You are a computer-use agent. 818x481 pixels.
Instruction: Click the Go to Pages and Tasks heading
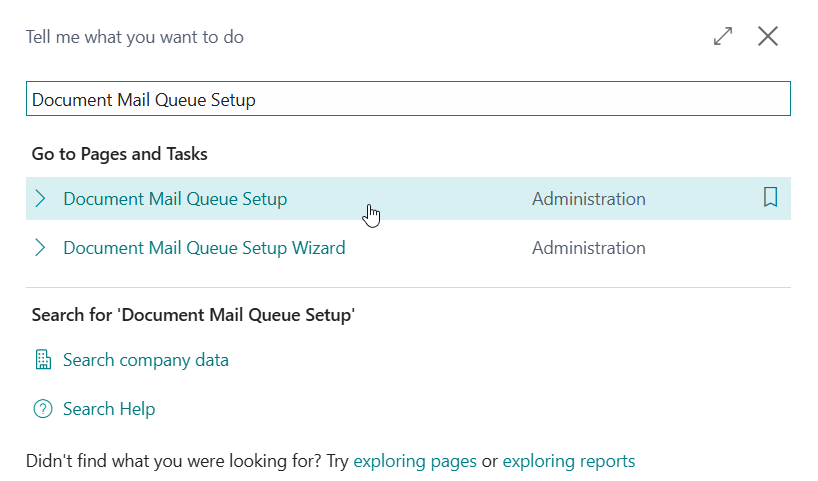point(120,154)
